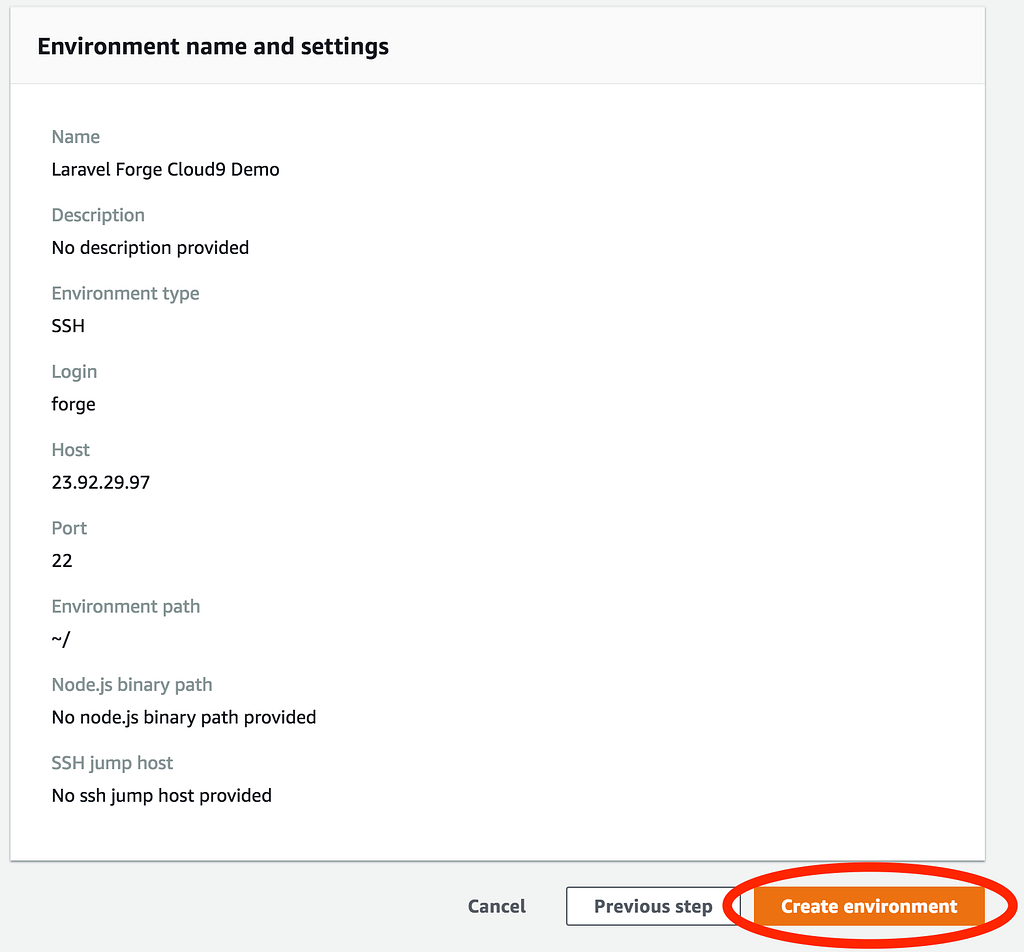Select the Laravel Forge Cloud9 Demo name text
The image size is (1024, 952).
(165, 169)
